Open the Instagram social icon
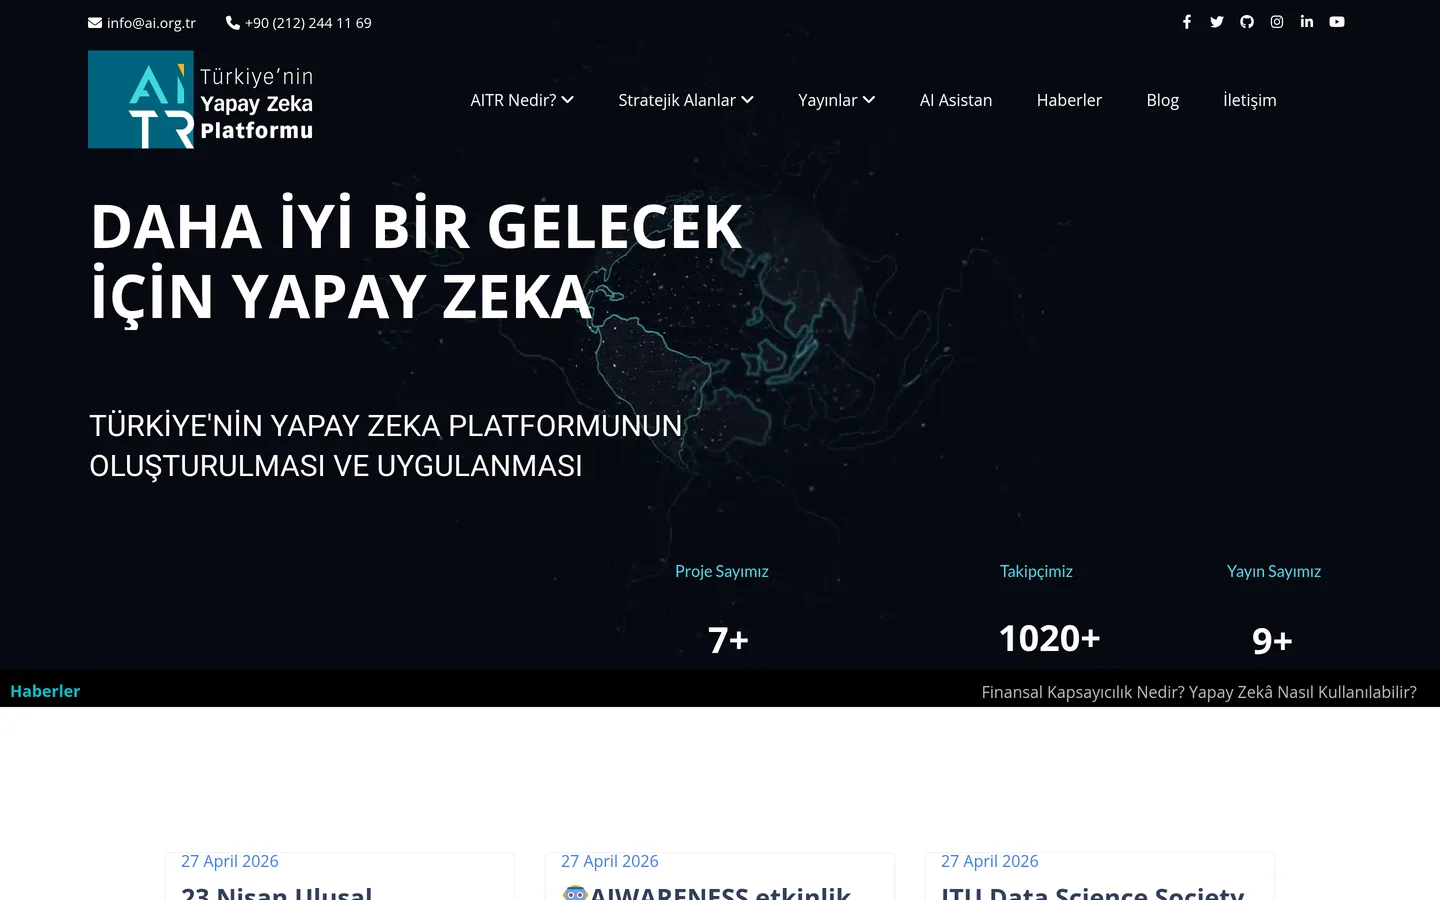The image size is (1440, 900). (1277, 22)
